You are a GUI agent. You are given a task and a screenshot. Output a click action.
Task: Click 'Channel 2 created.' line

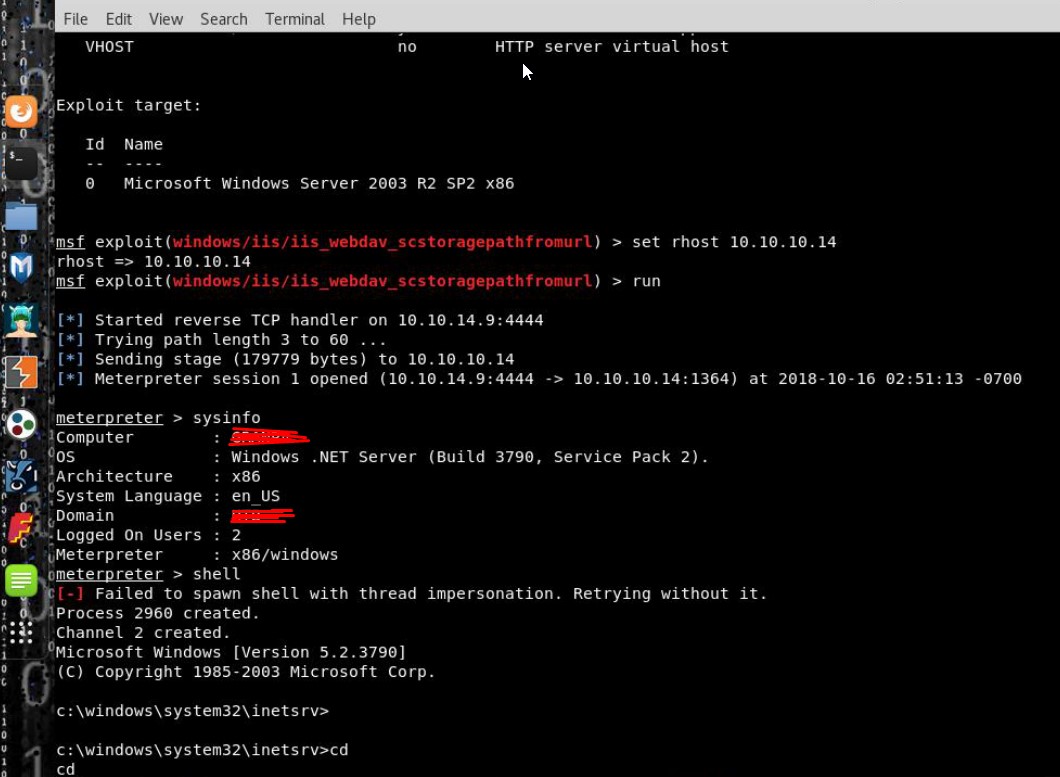point(143,633)
